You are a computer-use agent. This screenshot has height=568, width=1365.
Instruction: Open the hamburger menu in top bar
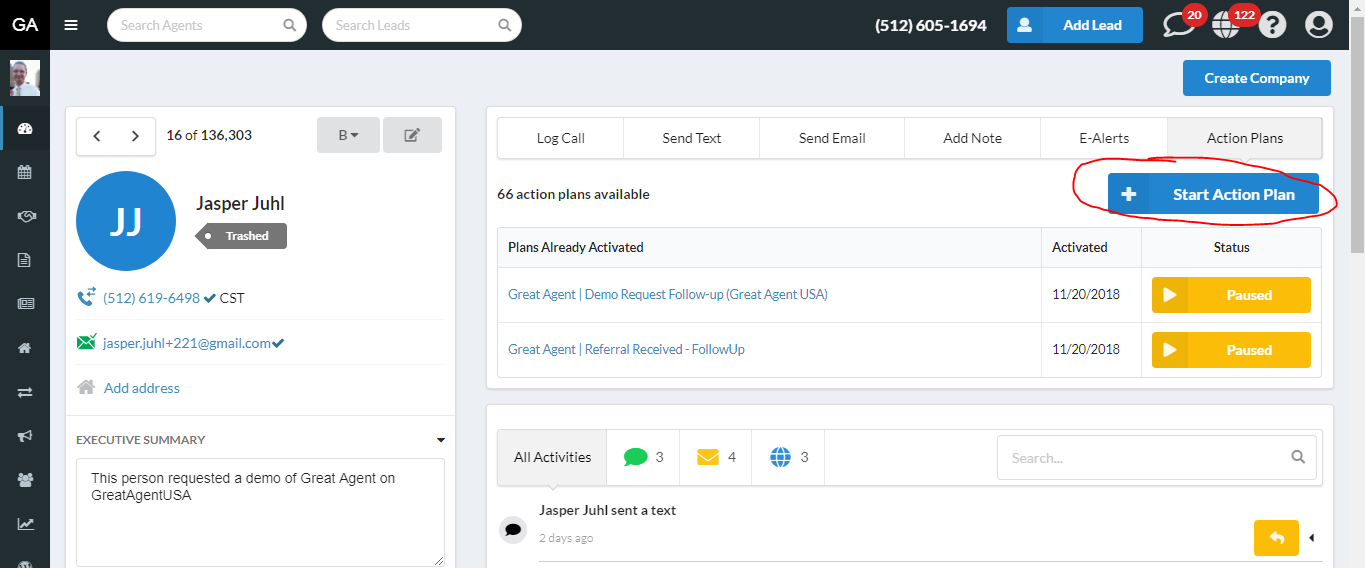[71, 25]
